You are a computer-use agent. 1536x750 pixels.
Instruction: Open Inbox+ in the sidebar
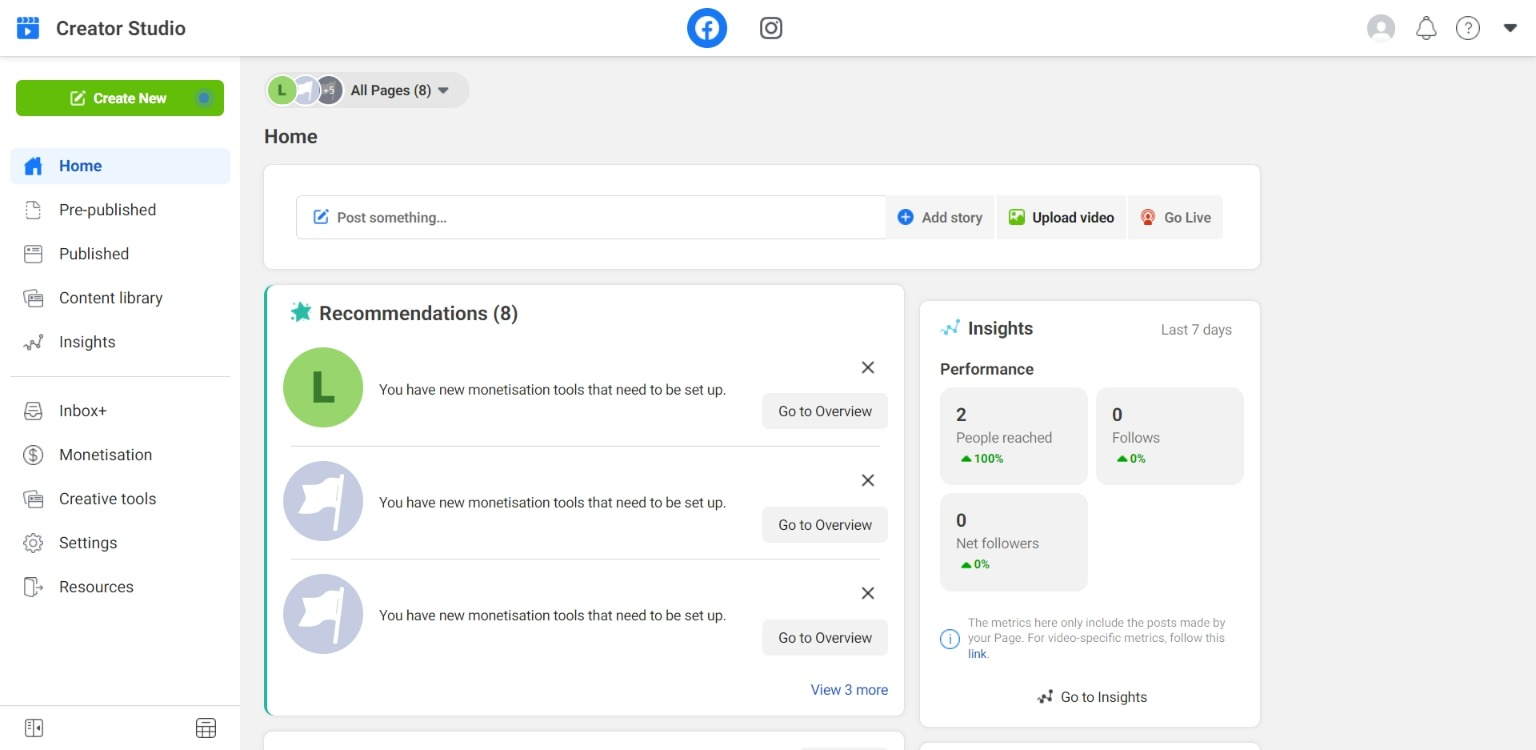120,411
